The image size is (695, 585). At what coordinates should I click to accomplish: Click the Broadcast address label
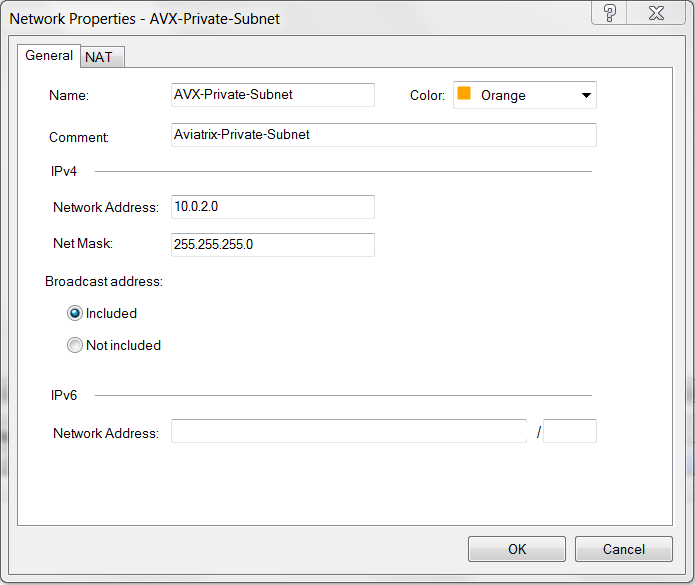tap(104, 281)
